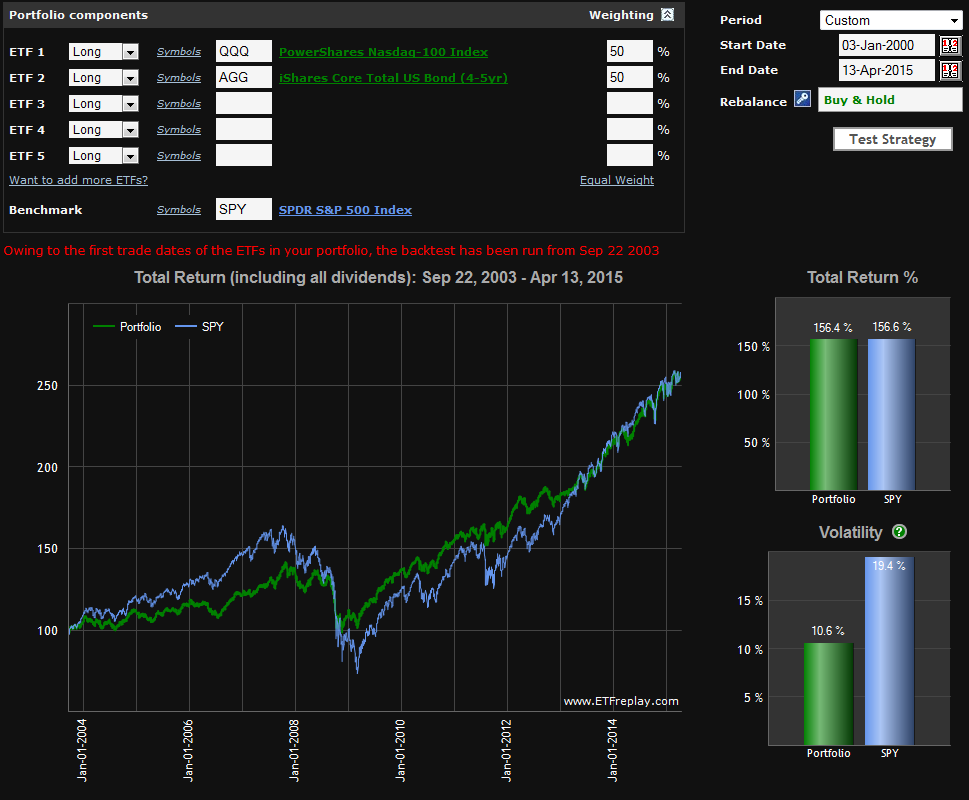
Task: Click the Rebalance settings wrench icon
Action: pos(802,100)
